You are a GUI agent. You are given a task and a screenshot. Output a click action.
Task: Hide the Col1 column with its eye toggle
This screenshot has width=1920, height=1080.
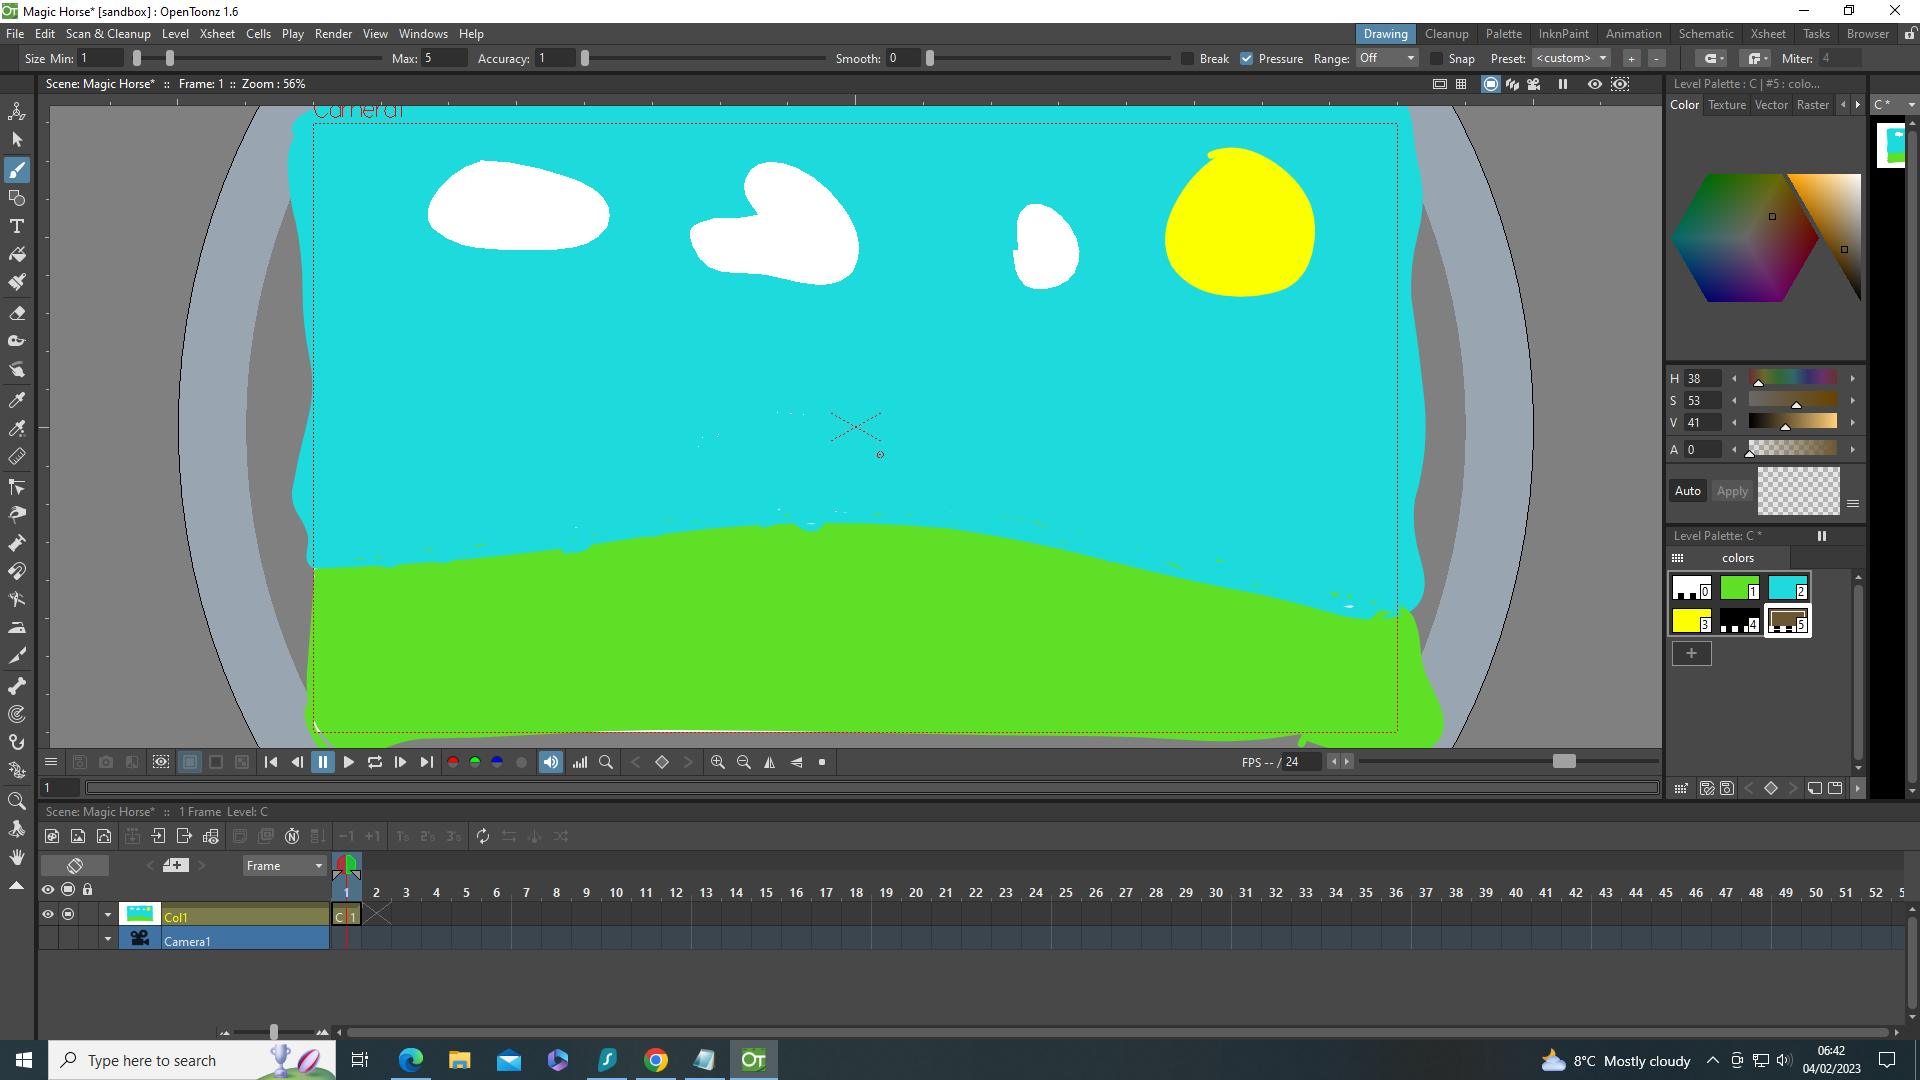[48, 914]
